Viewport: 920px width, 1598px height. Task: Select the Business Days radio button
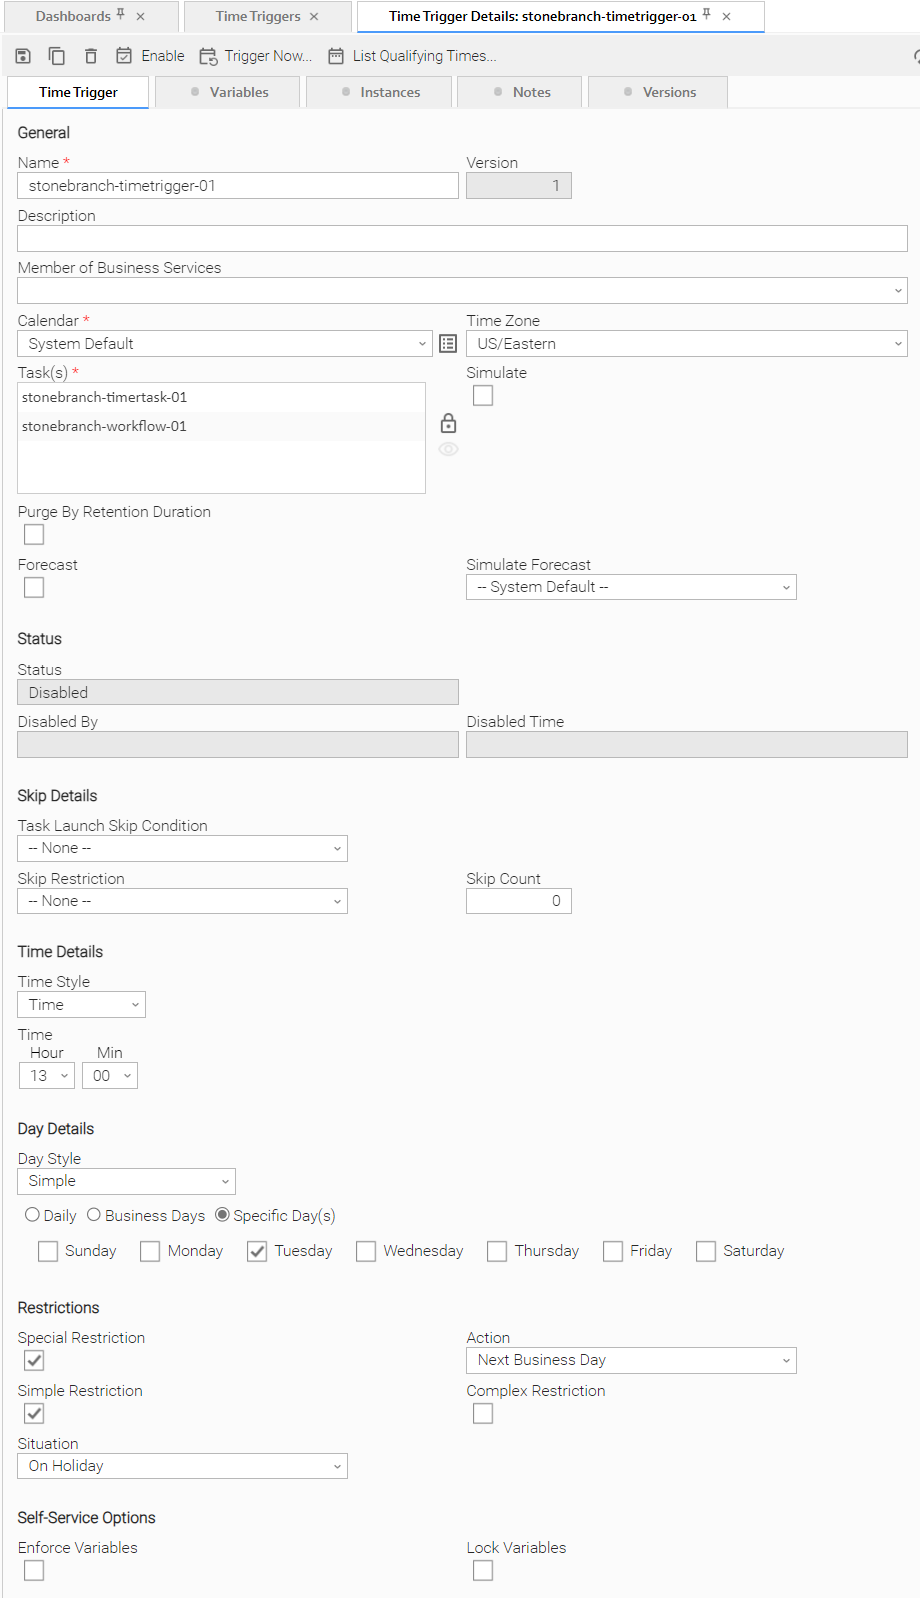(x=94, y=1215)
